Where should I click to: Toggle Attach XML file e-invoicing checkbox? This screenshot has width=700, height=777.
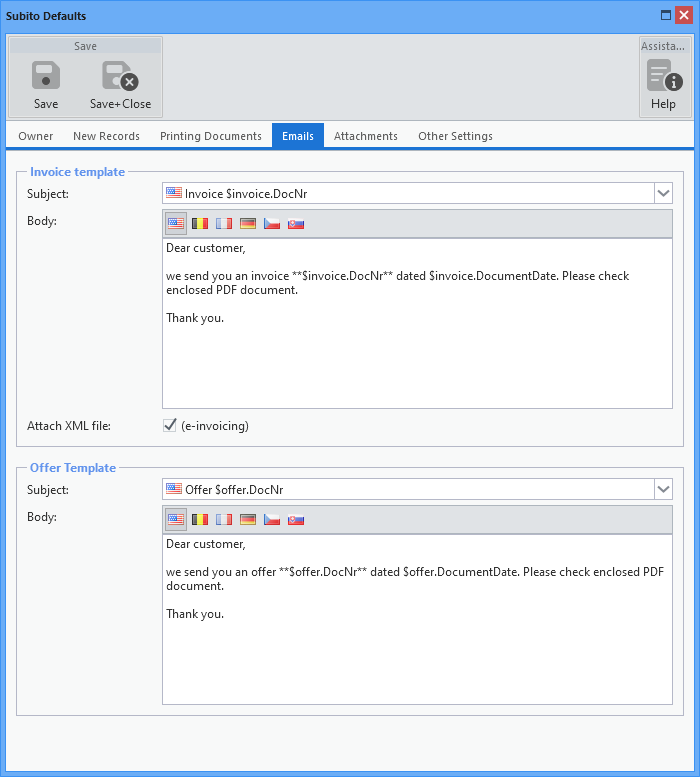(170, 425)
